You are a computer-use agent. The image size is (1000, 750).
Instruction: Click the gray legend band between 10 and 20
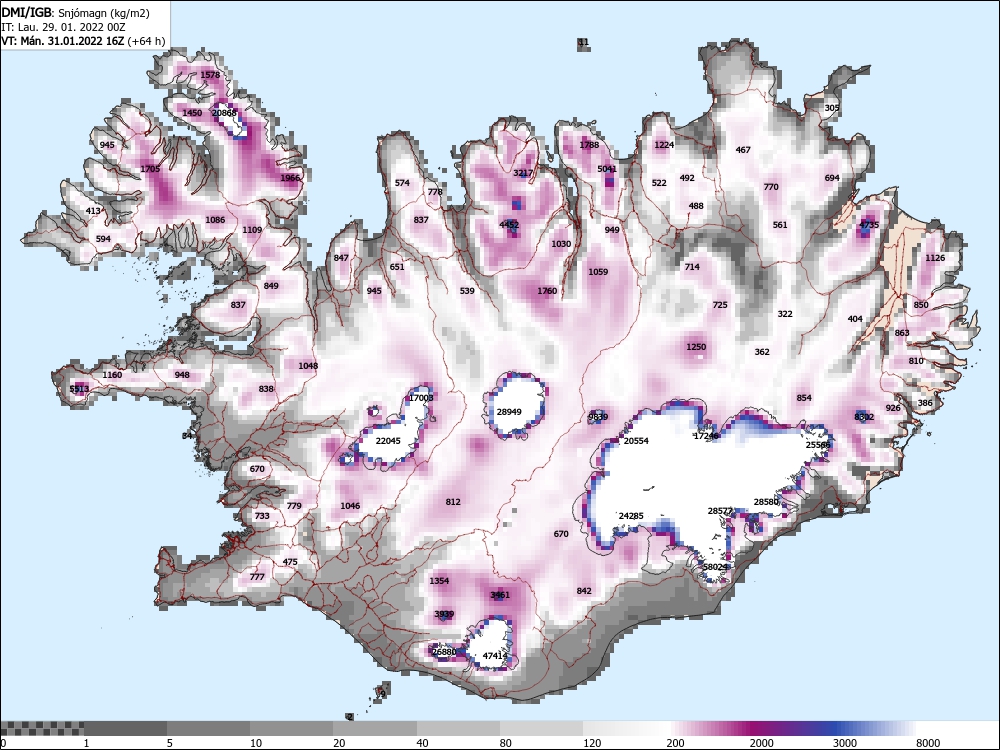(x=291, y=728)
